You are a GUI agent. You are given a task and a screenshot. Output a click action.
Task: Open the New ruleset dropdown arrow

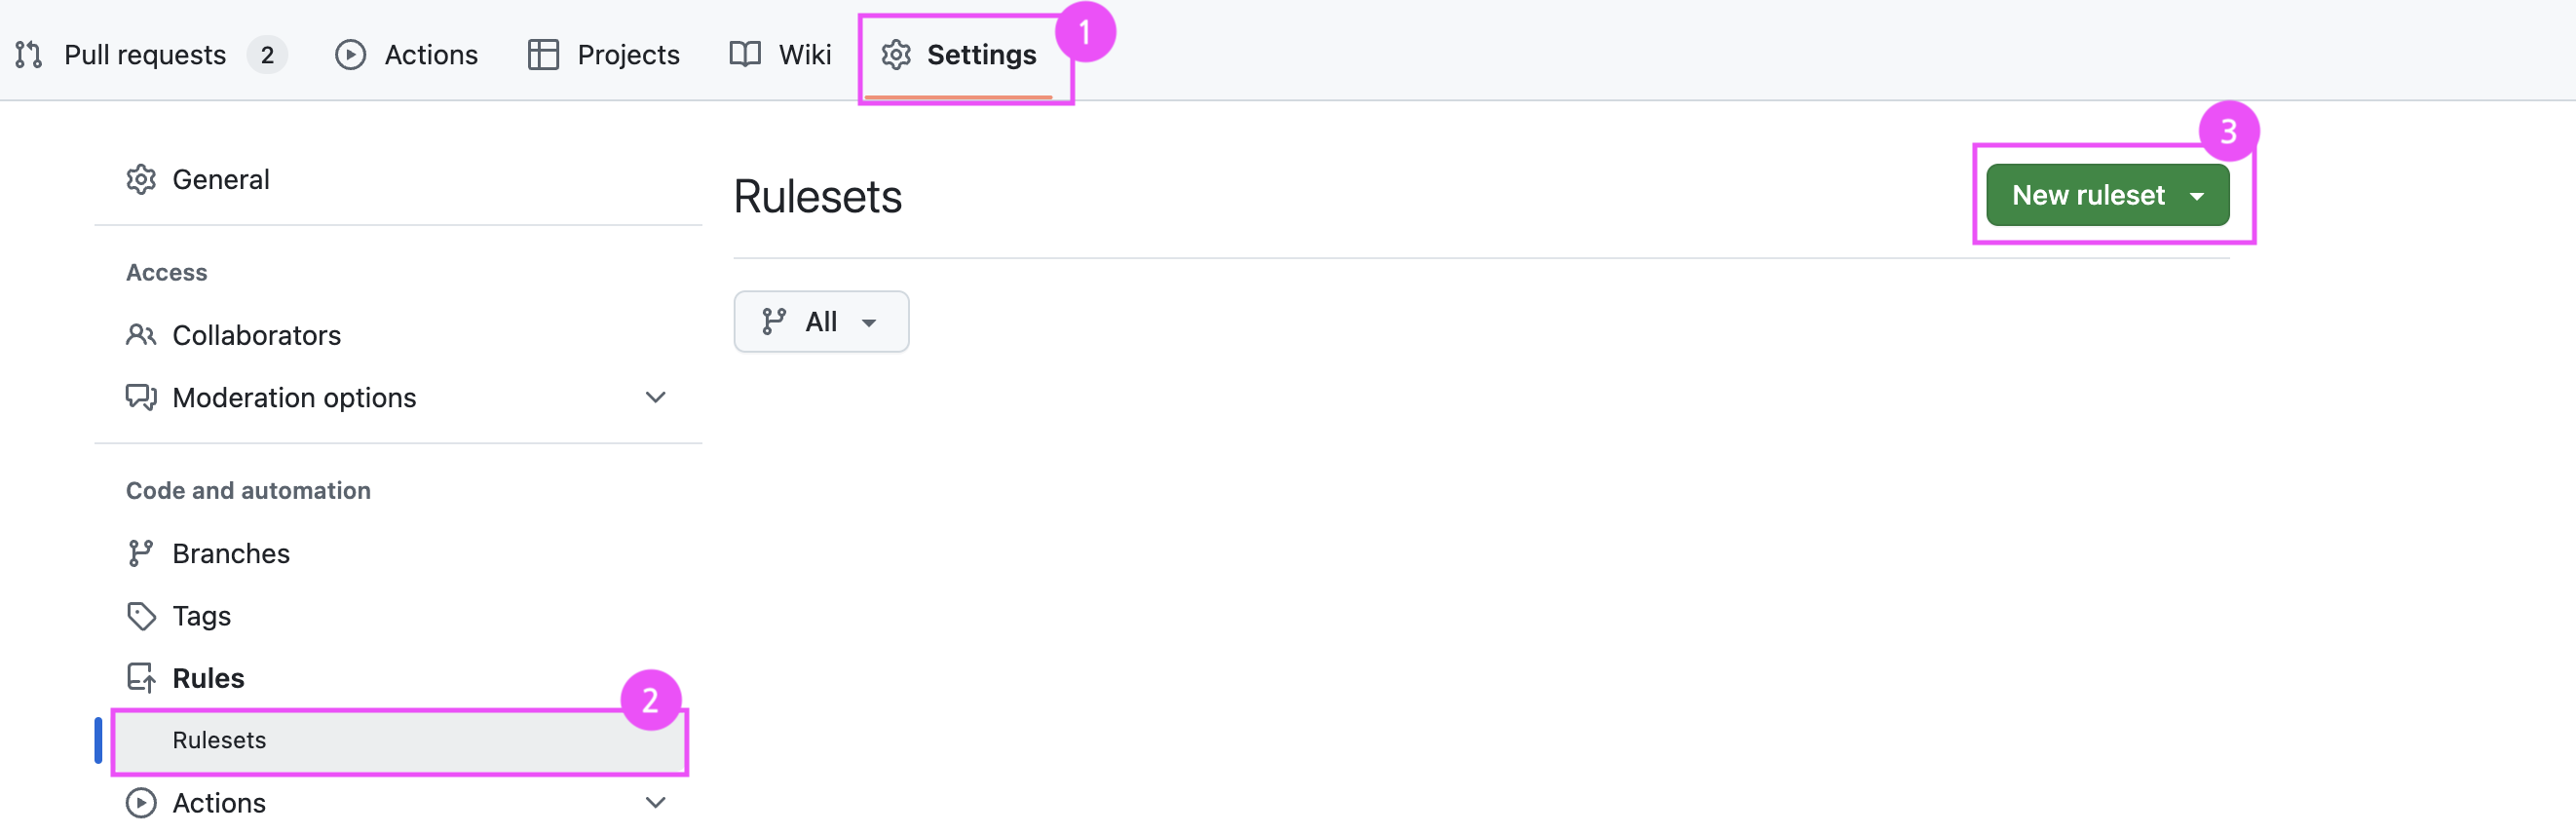[x=2197, y=196]
